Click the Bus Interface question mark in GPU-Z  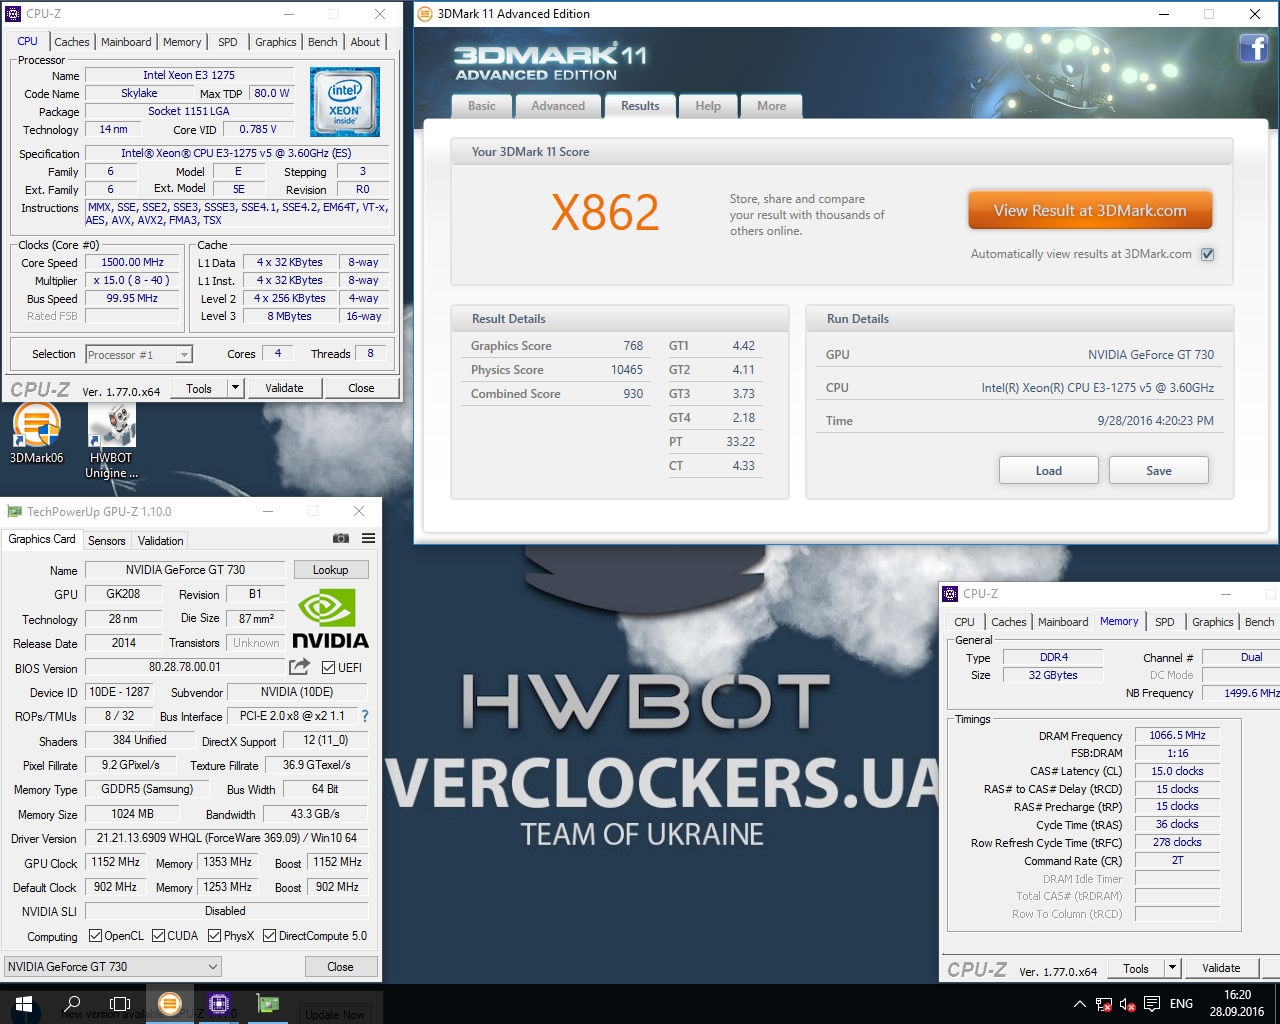pyautogui.click(x=365, y=716)
